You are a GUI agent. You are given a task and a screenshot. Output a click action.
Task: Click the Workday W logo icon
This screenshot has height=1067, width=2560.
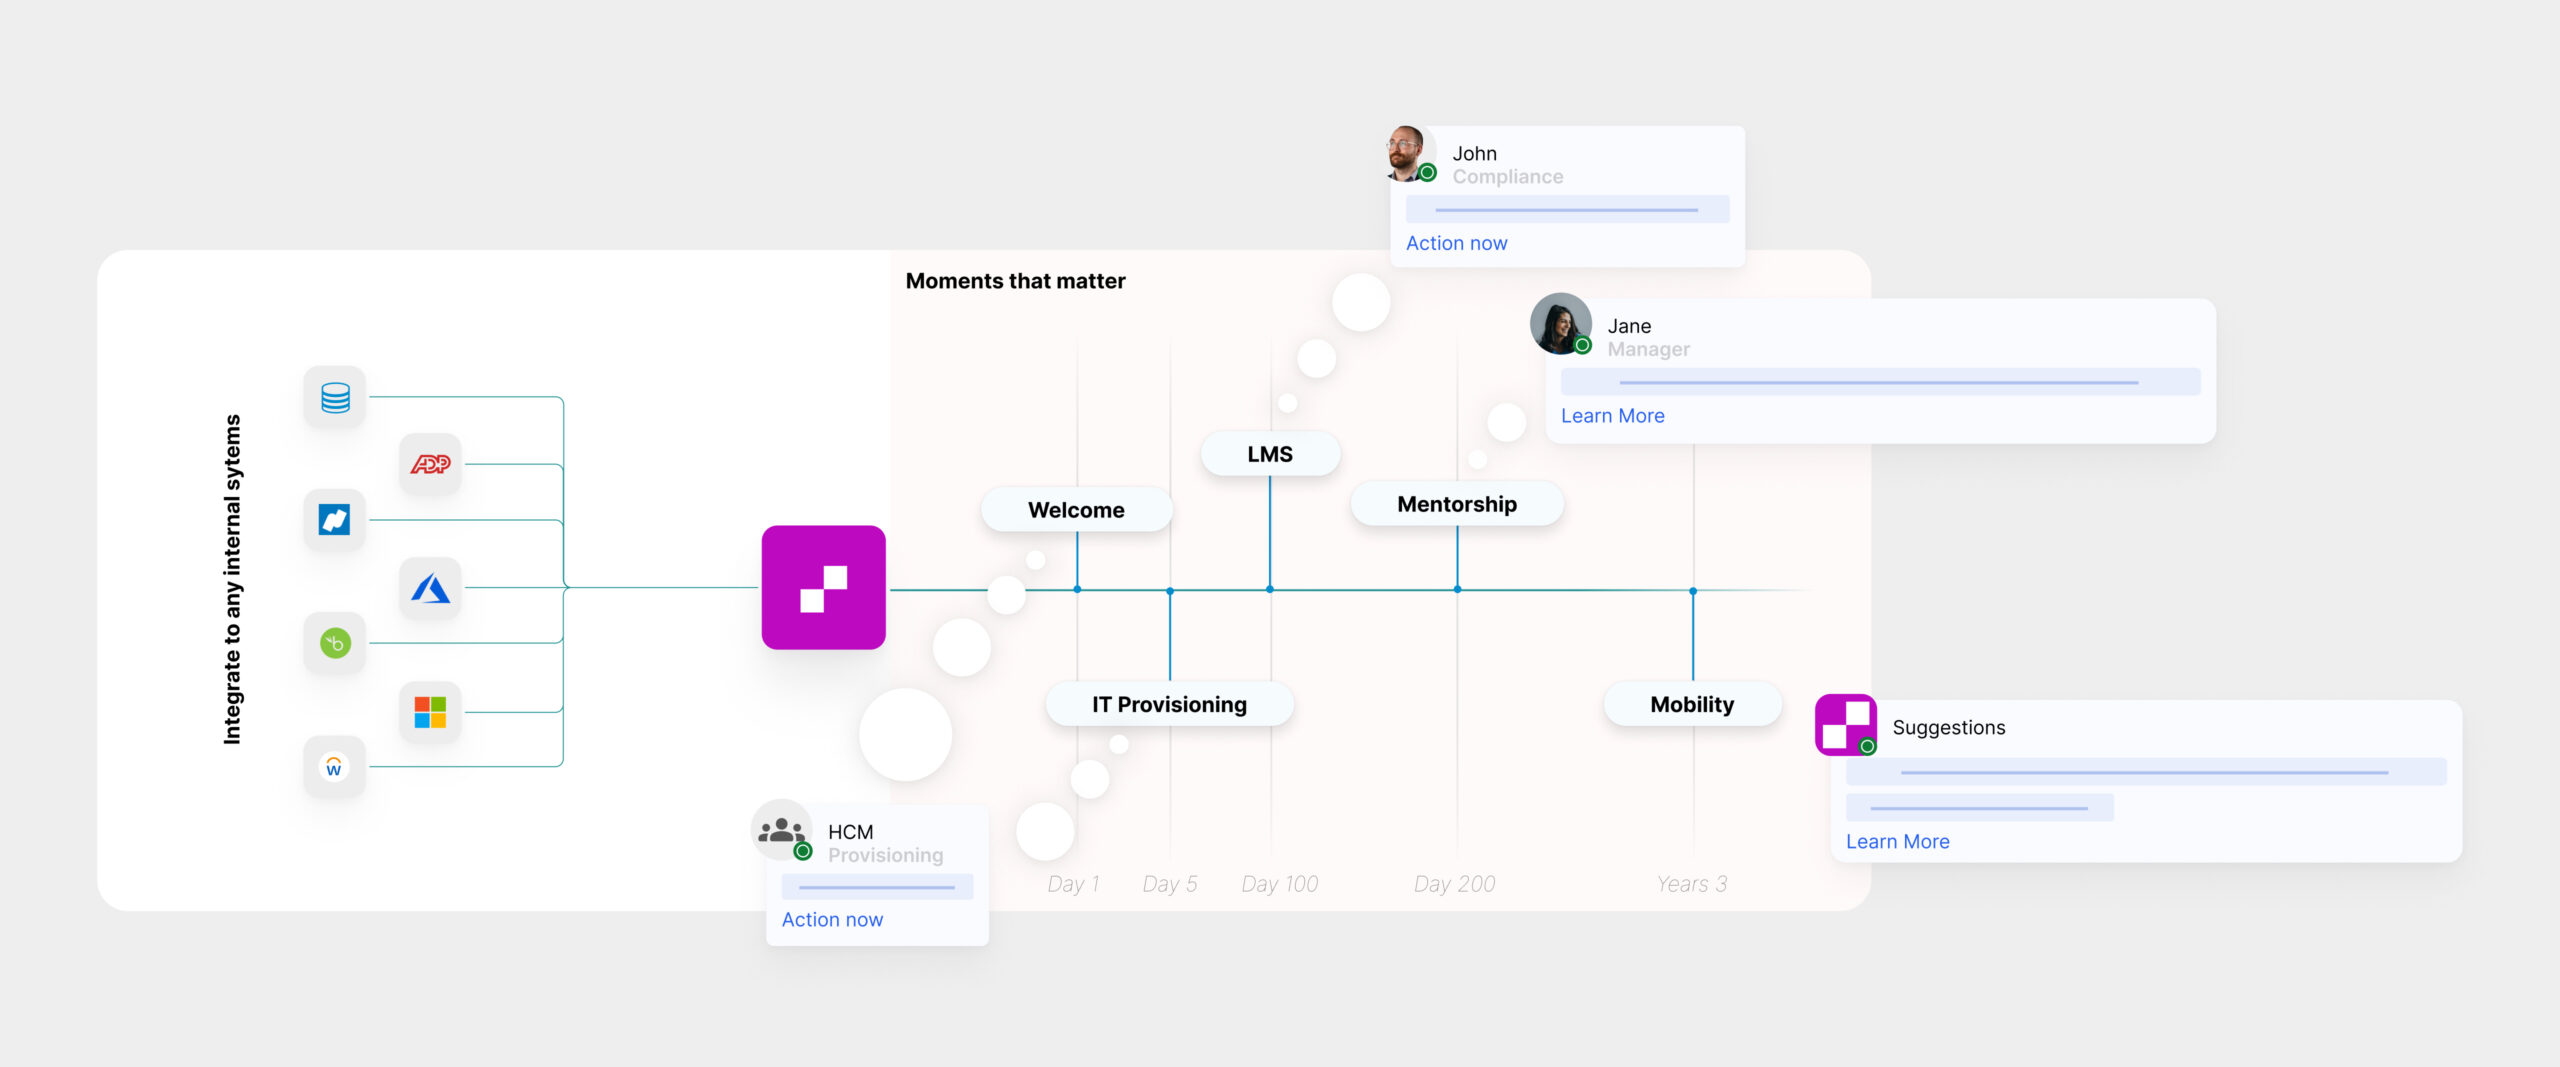334,767
